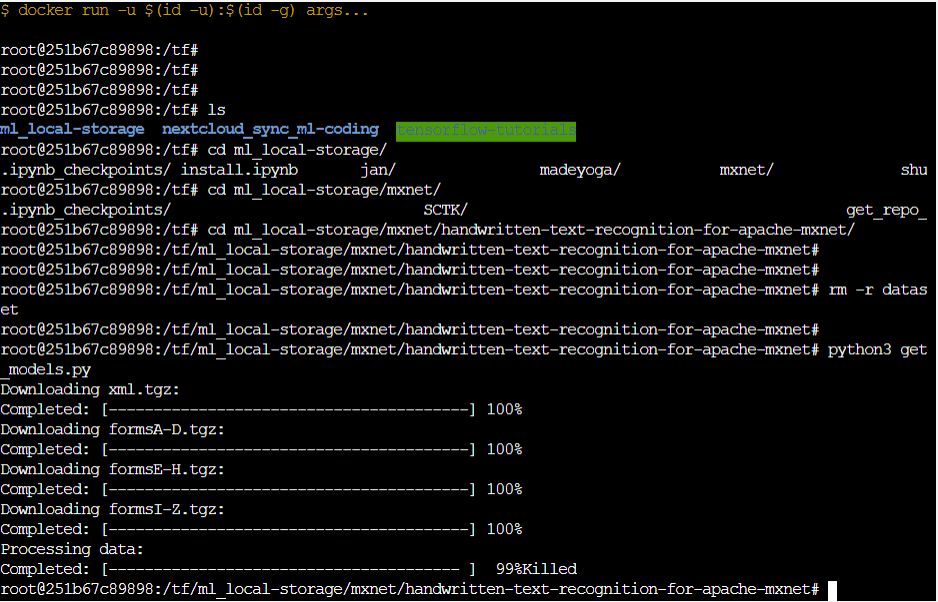Click the madeyoga/ directory entry
Screen dimensions: 938x602
pyautogui.click(x=578, y=169)
